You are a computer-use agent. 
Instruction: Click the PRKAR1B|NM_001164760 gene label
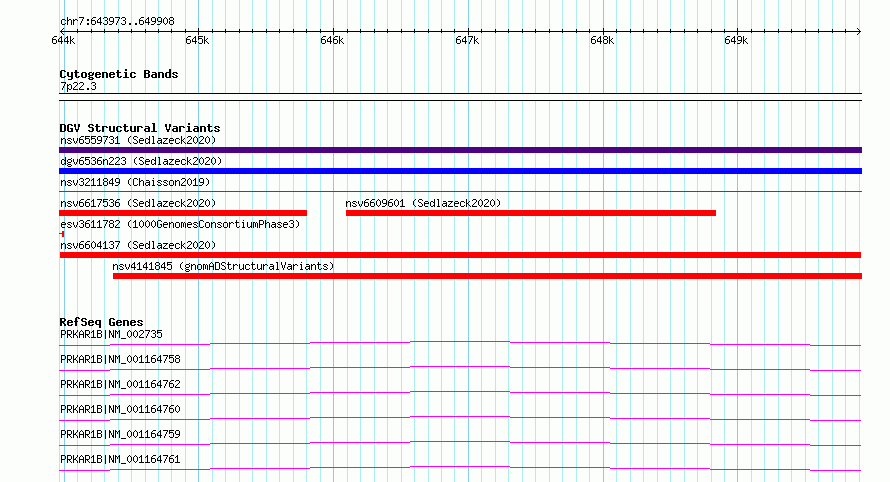tap(120, 409)
